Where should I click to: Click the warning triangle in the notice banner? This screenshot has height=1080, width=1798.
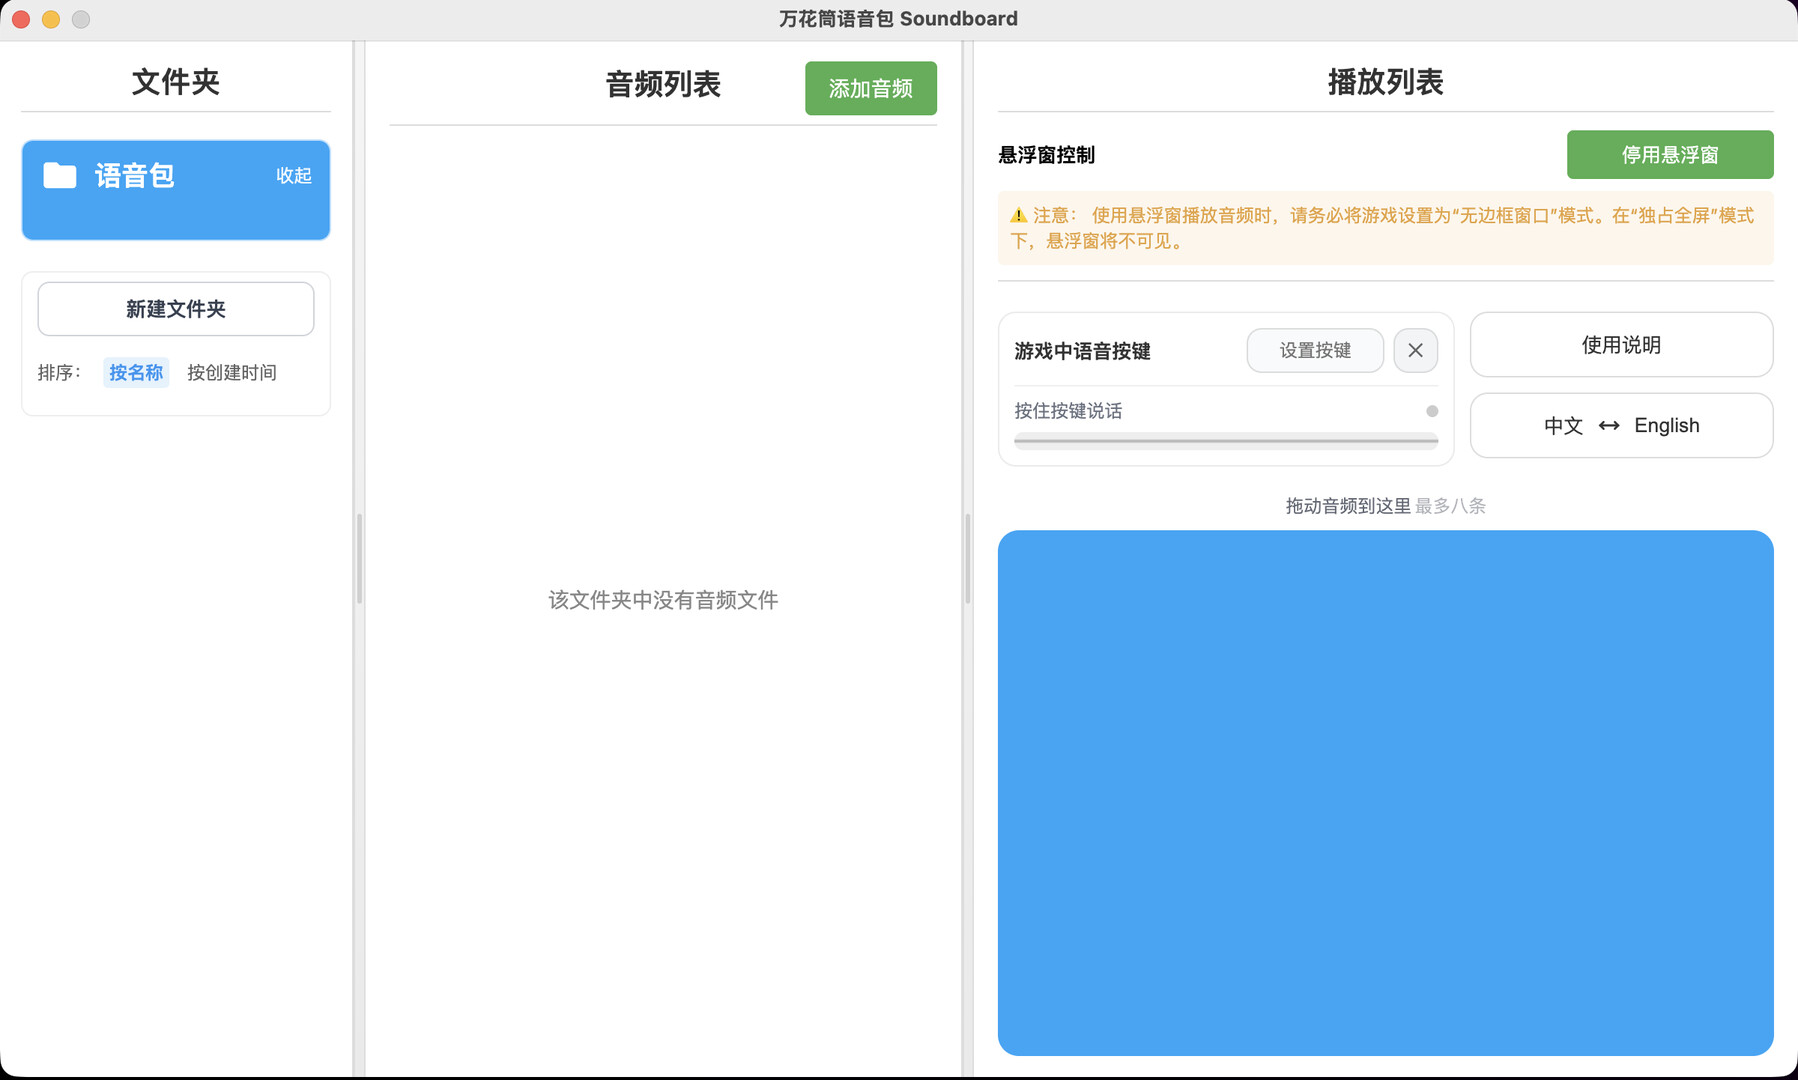tap(1018, 214)
